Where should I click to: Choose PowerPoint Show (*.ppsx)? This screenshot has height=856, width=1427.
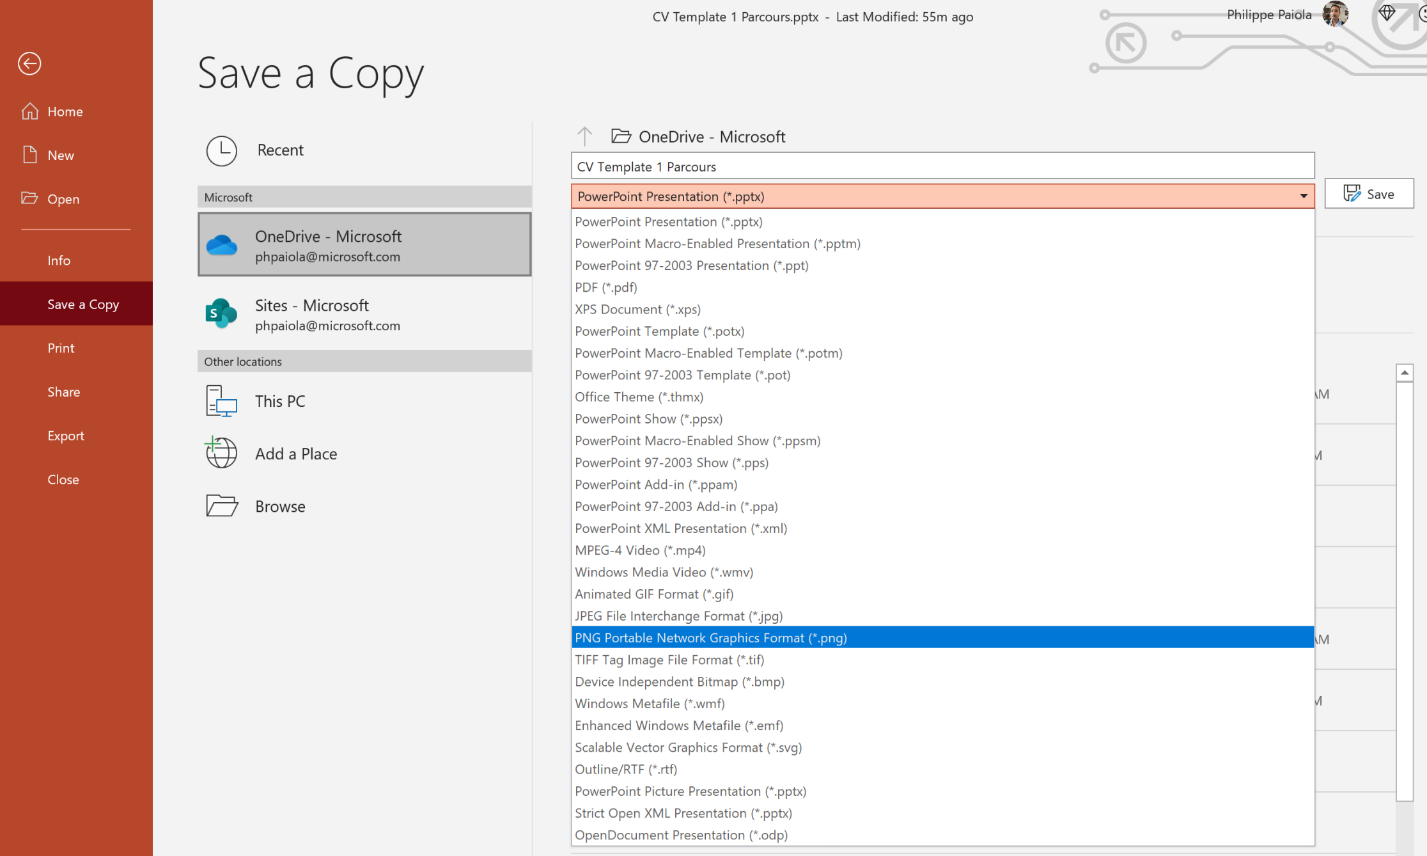click(942, 419)
